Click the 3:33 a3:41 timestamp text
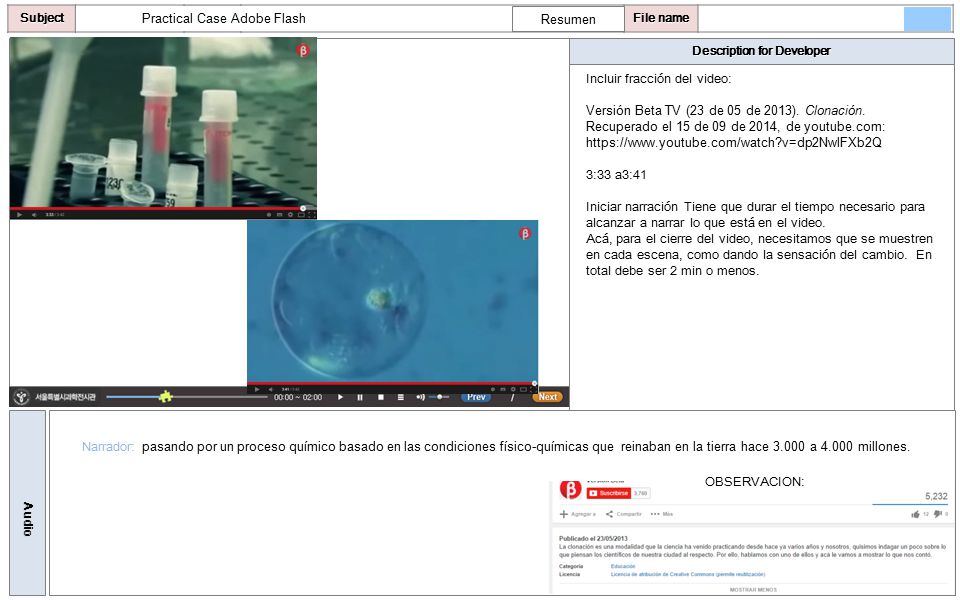960x600 pixels. 616,174
